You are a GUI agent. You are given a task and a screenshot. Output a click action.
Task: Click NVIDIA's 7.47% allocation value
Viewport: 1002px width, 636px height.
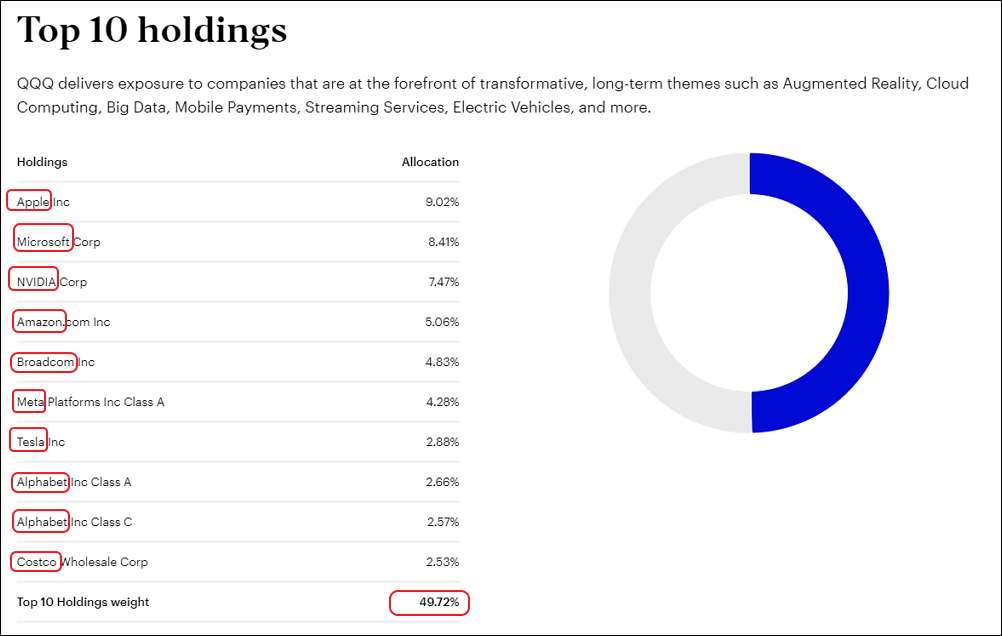pyautogui.click(x=443, y=282)
